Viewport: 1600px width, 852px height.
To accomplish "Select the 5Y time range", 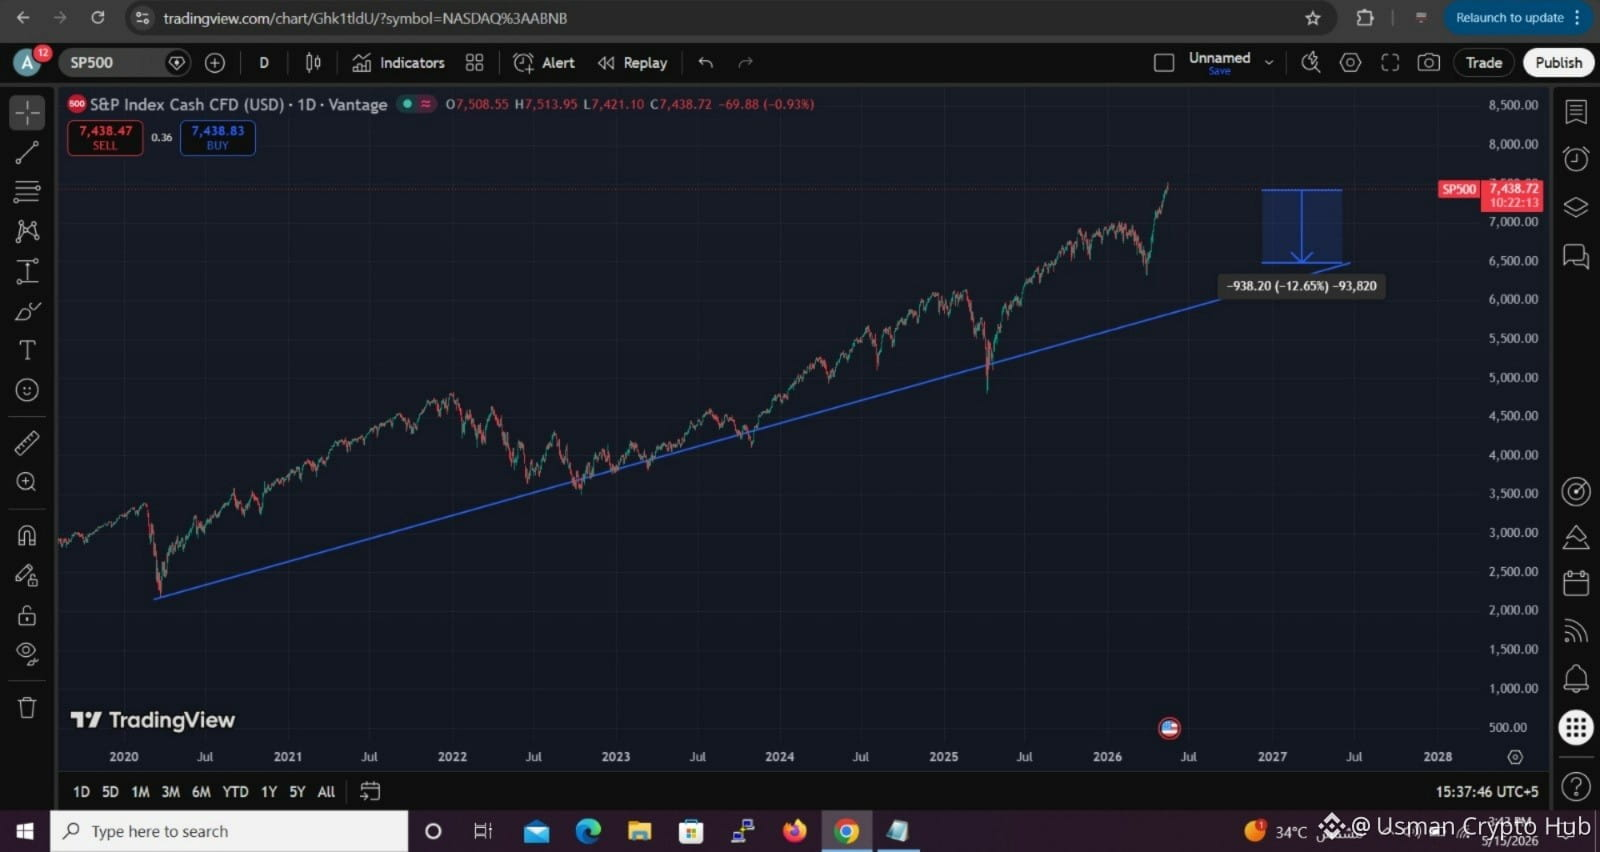I will pos(297,791).
